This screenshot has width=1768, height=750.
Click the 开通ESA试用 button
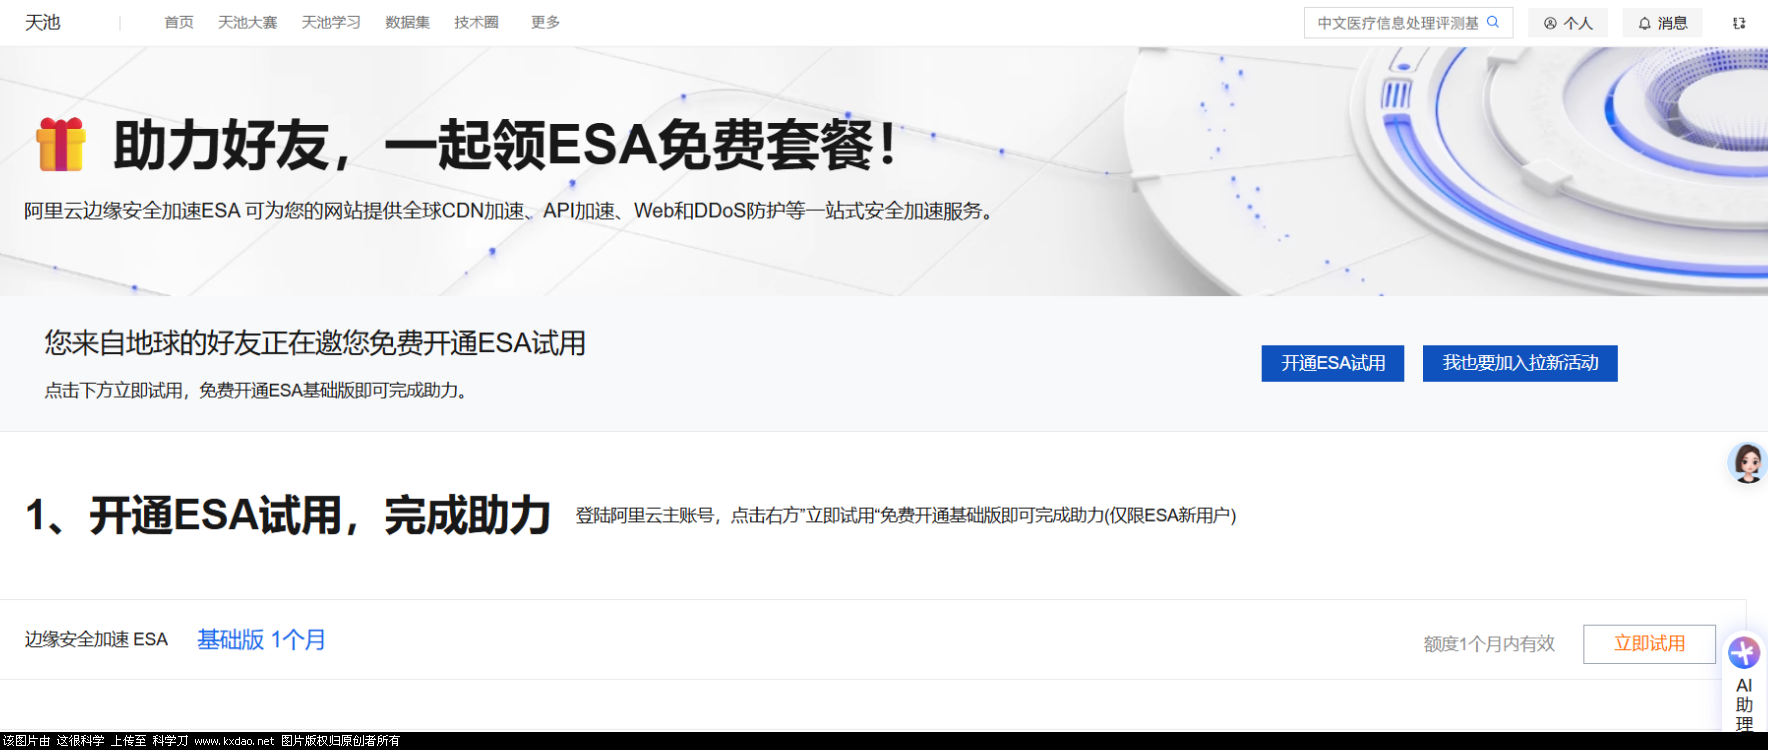click(x=1333, y=363)
